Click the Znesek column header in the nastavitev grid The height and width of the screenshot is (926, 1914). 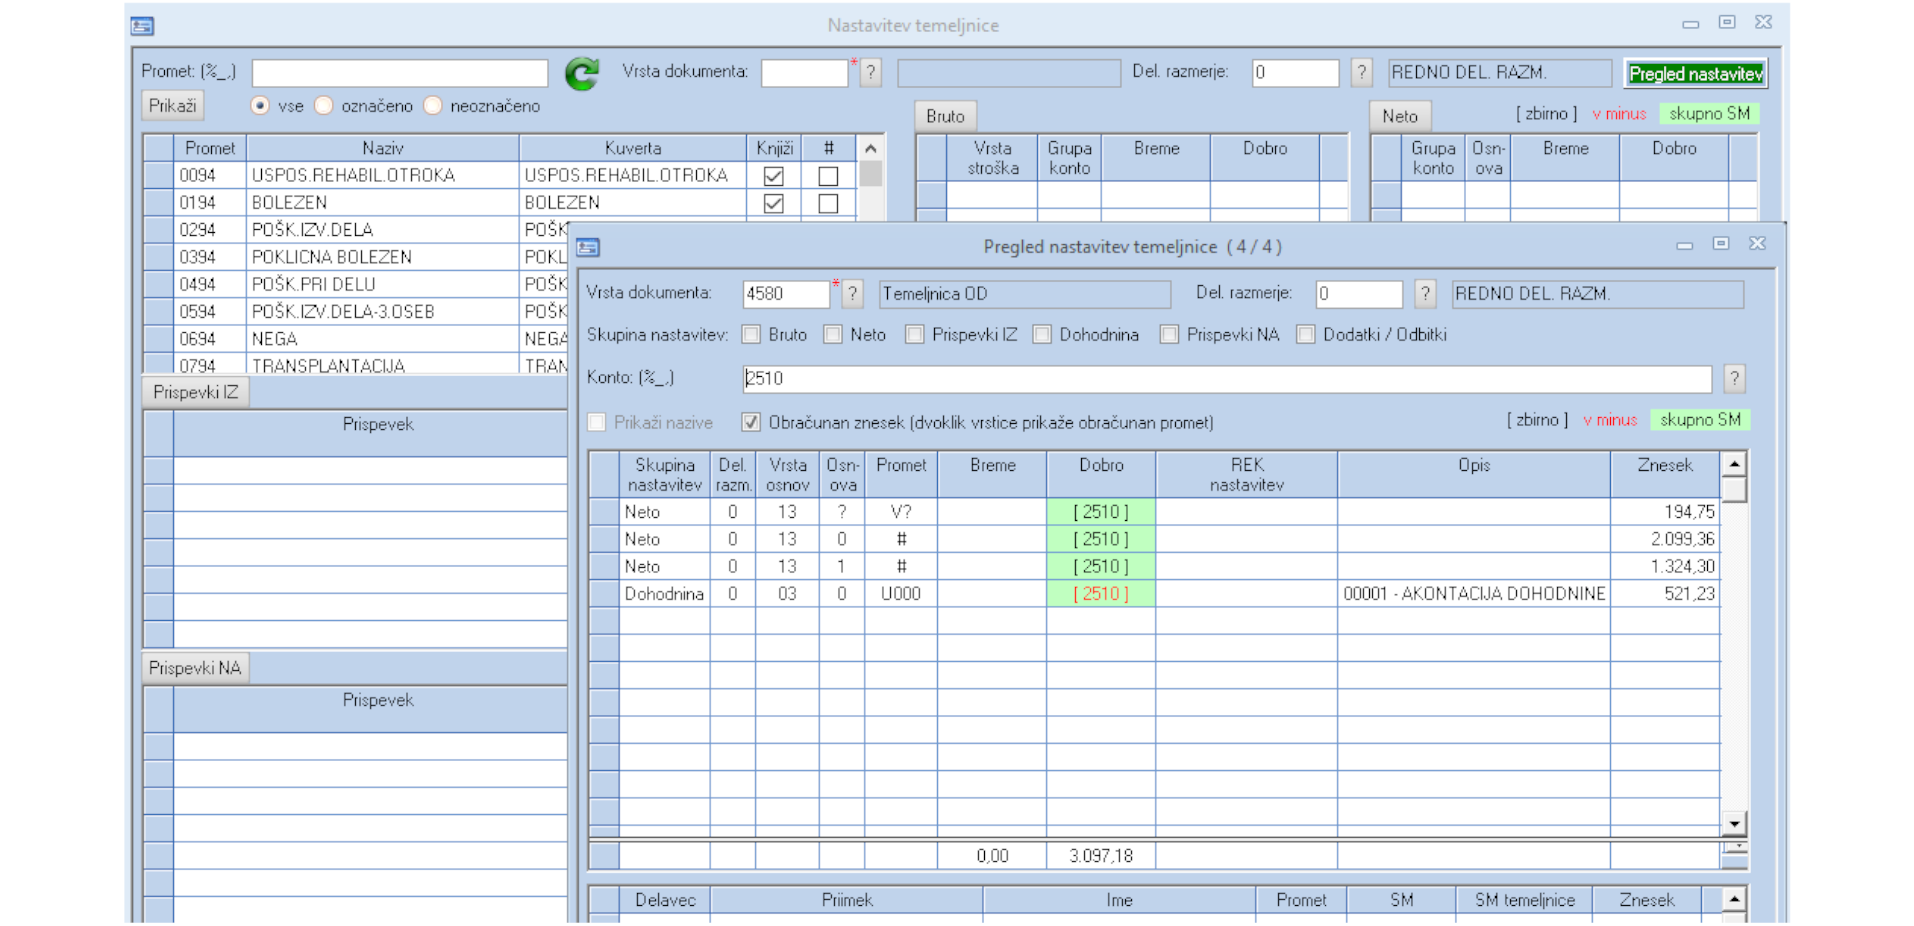point(1665,474)
